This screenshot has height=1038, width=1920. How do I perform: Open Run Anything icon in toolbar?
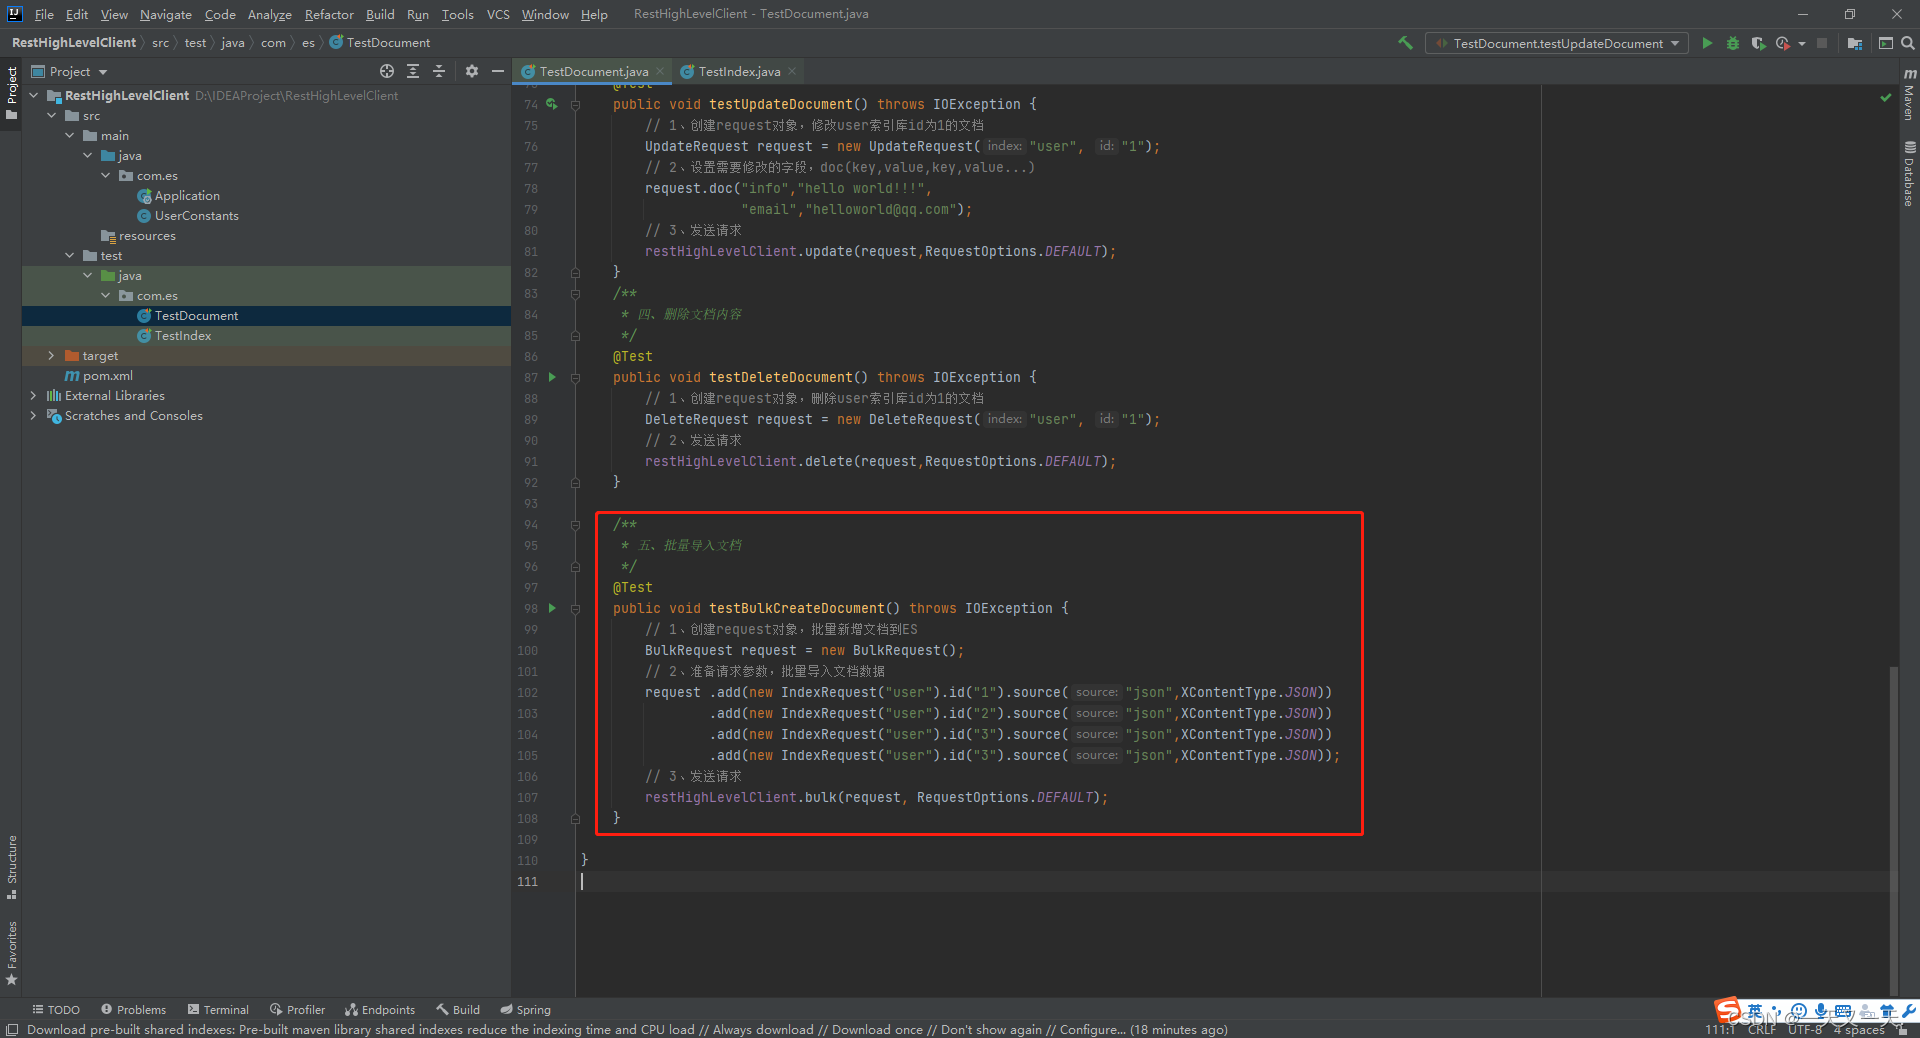1886,43
